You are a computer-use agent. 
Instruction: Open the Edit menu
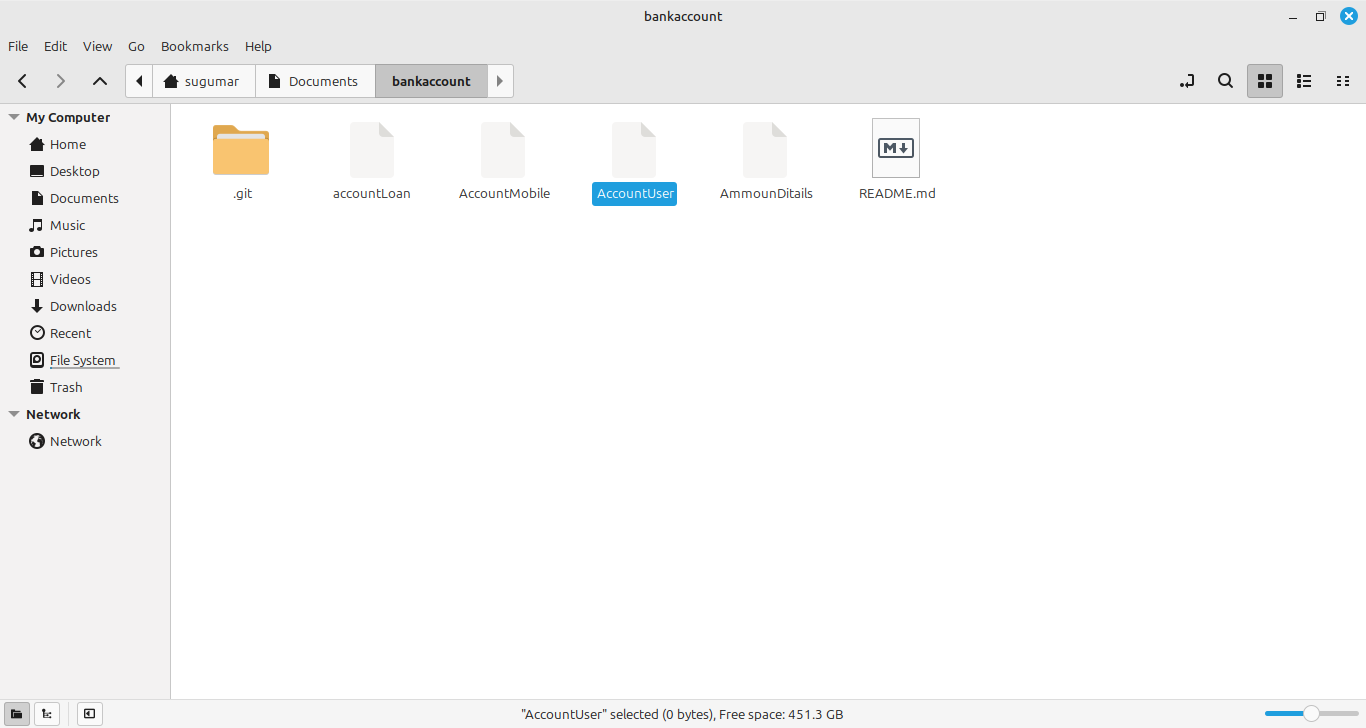tap(56, 46)
